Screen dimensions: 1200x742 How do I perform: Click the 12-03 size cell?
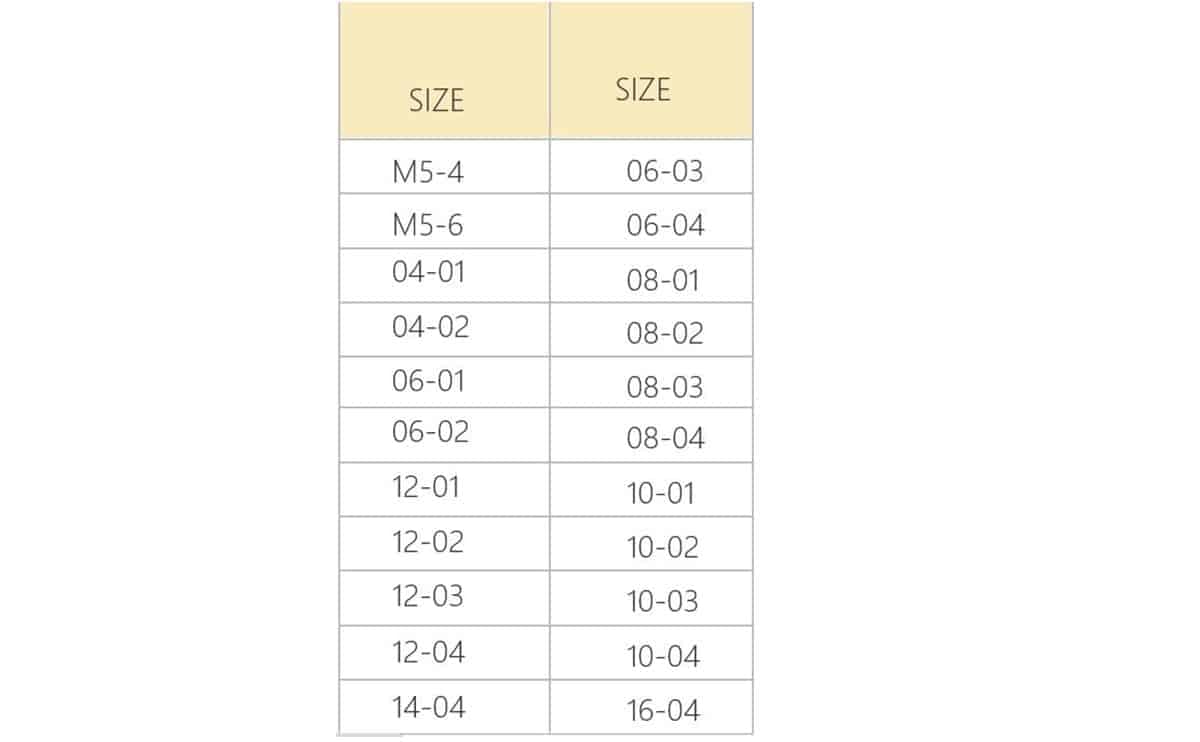(x=428, y=596)
